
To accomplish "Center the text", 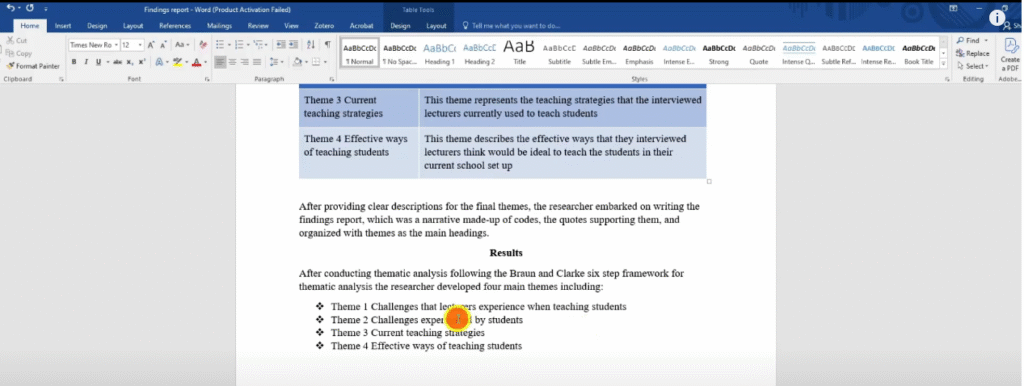I will (232, 62).
